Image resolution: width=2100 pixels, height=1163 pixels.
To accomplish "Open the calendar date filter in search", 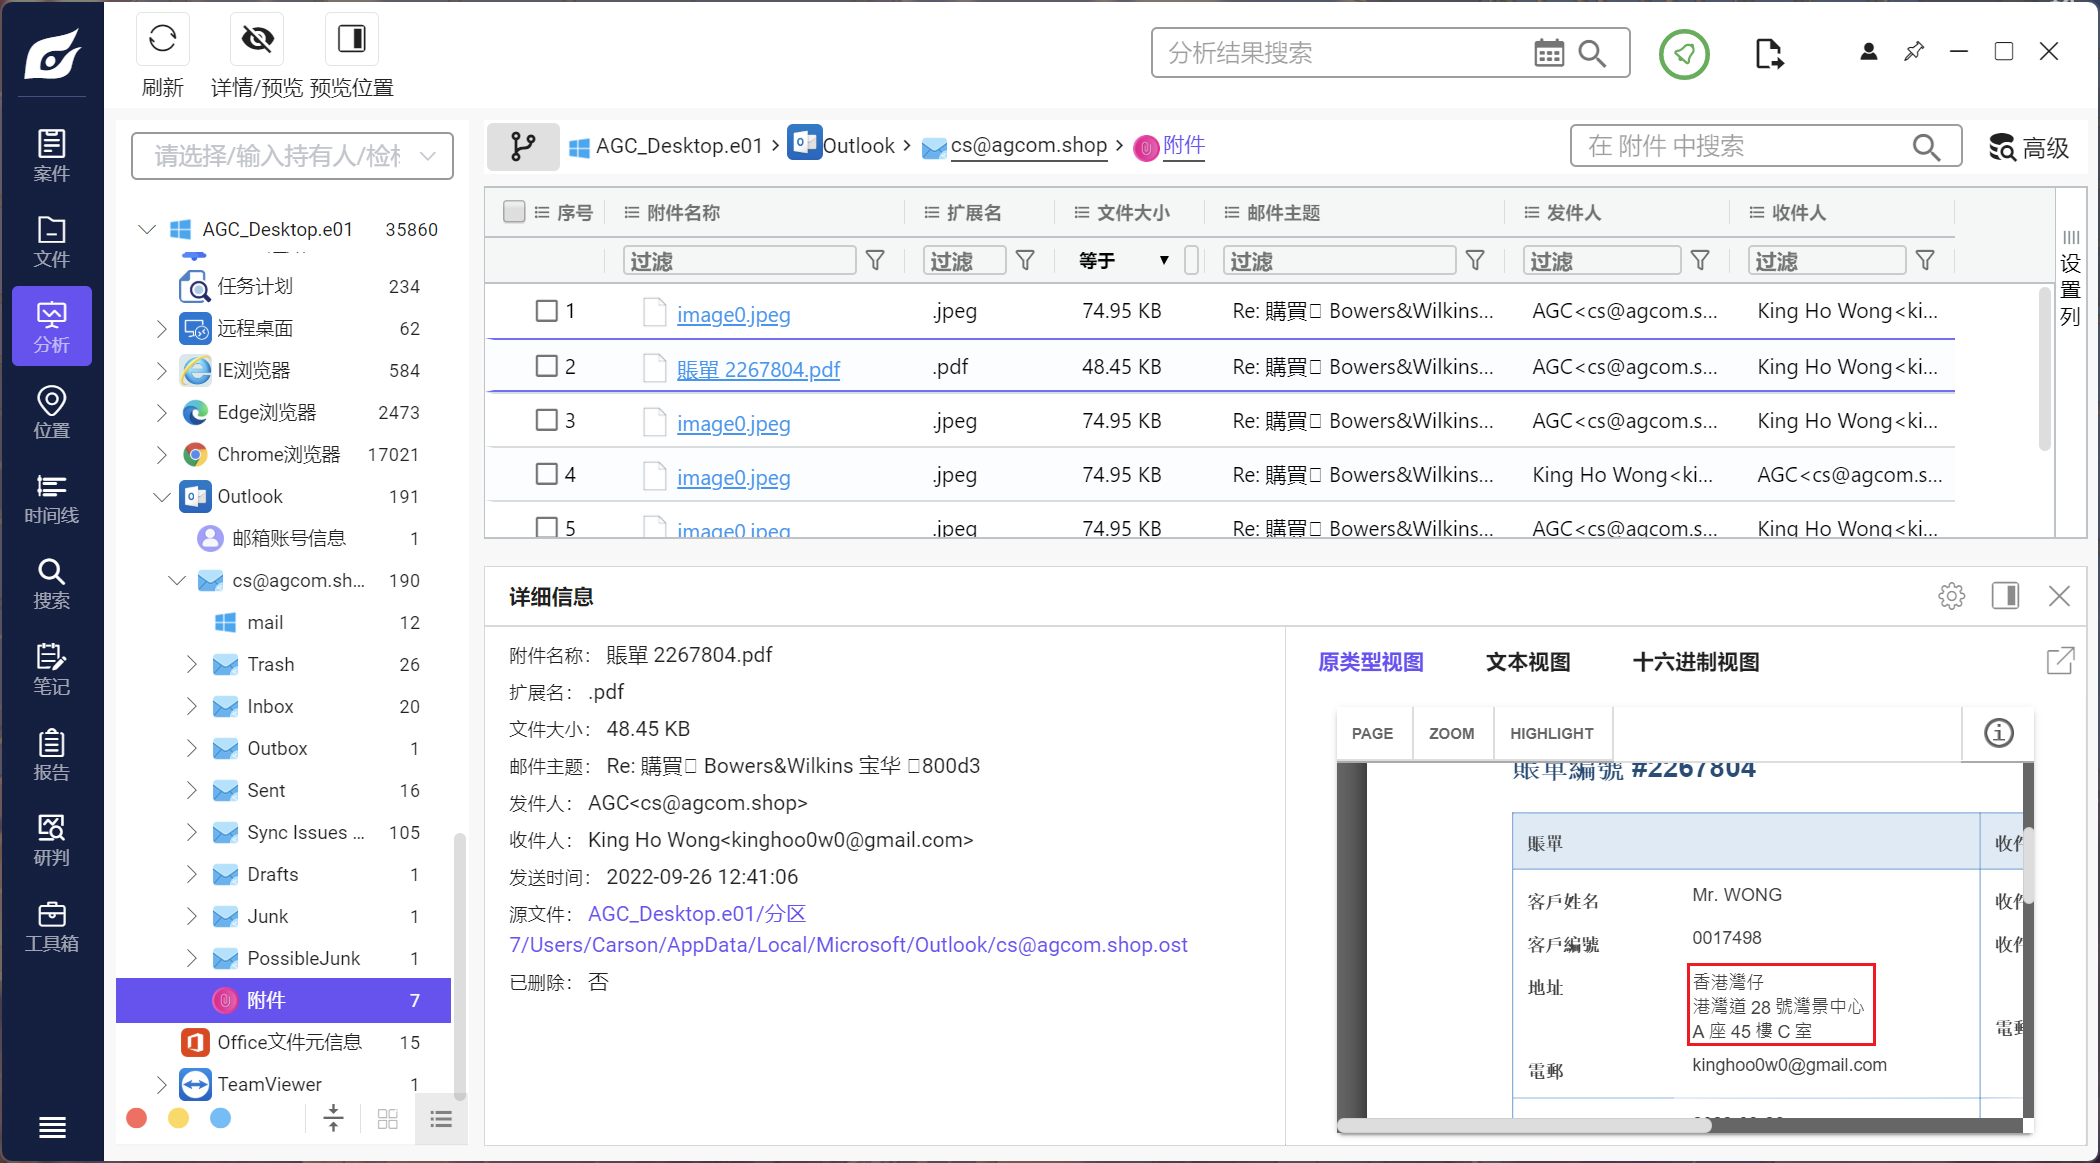I will pos(1549,53).
